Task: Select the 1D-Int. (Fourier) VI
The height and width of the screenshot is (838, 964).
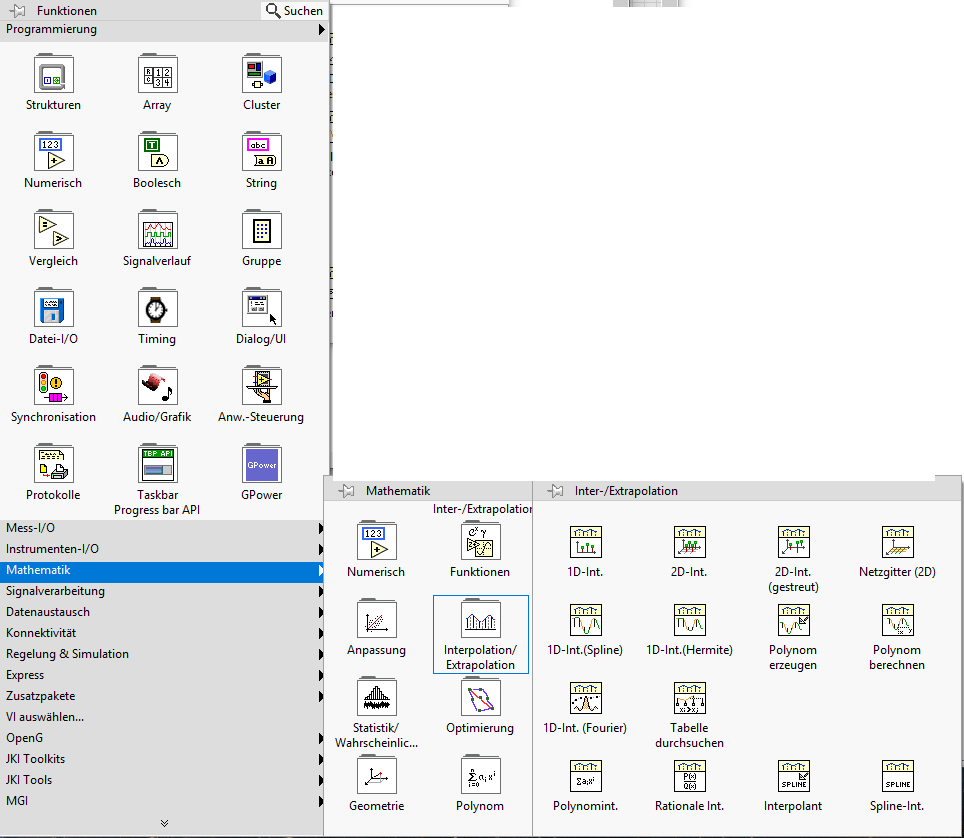Action: coord(585,698)
